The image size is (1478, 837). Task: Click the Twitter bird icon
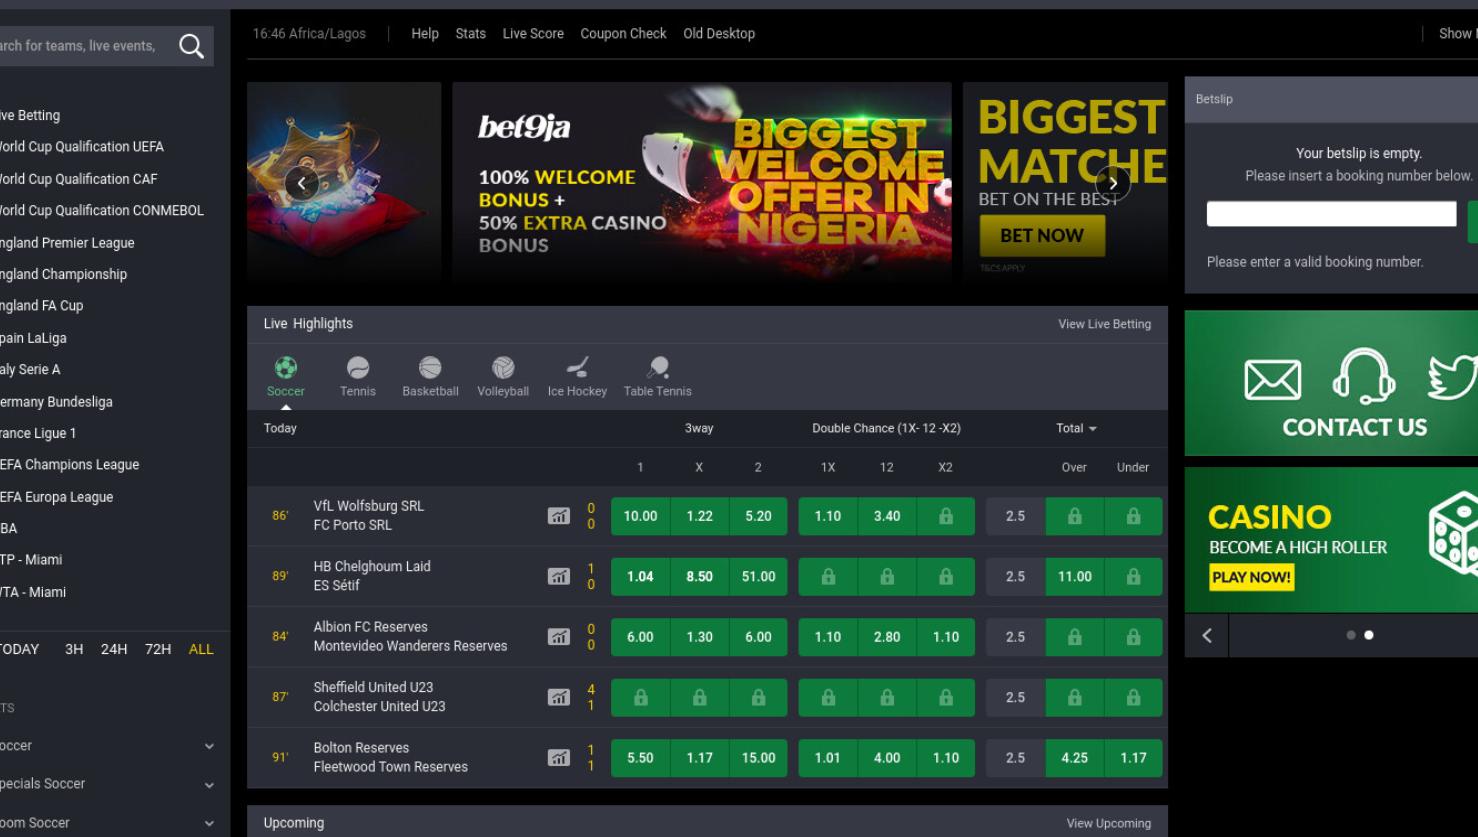point(1453,378)
